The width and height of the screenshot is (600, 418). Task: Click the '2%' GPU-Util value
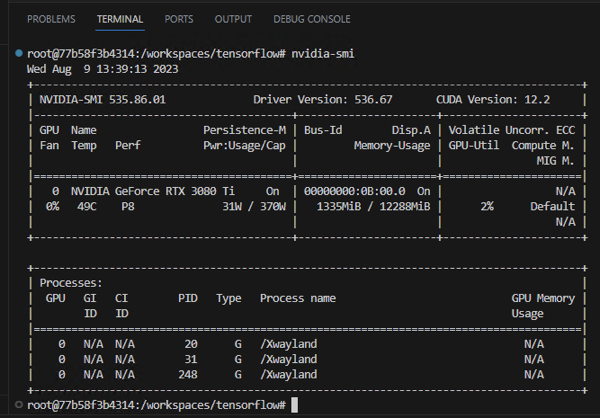click(x=487, y=206)
